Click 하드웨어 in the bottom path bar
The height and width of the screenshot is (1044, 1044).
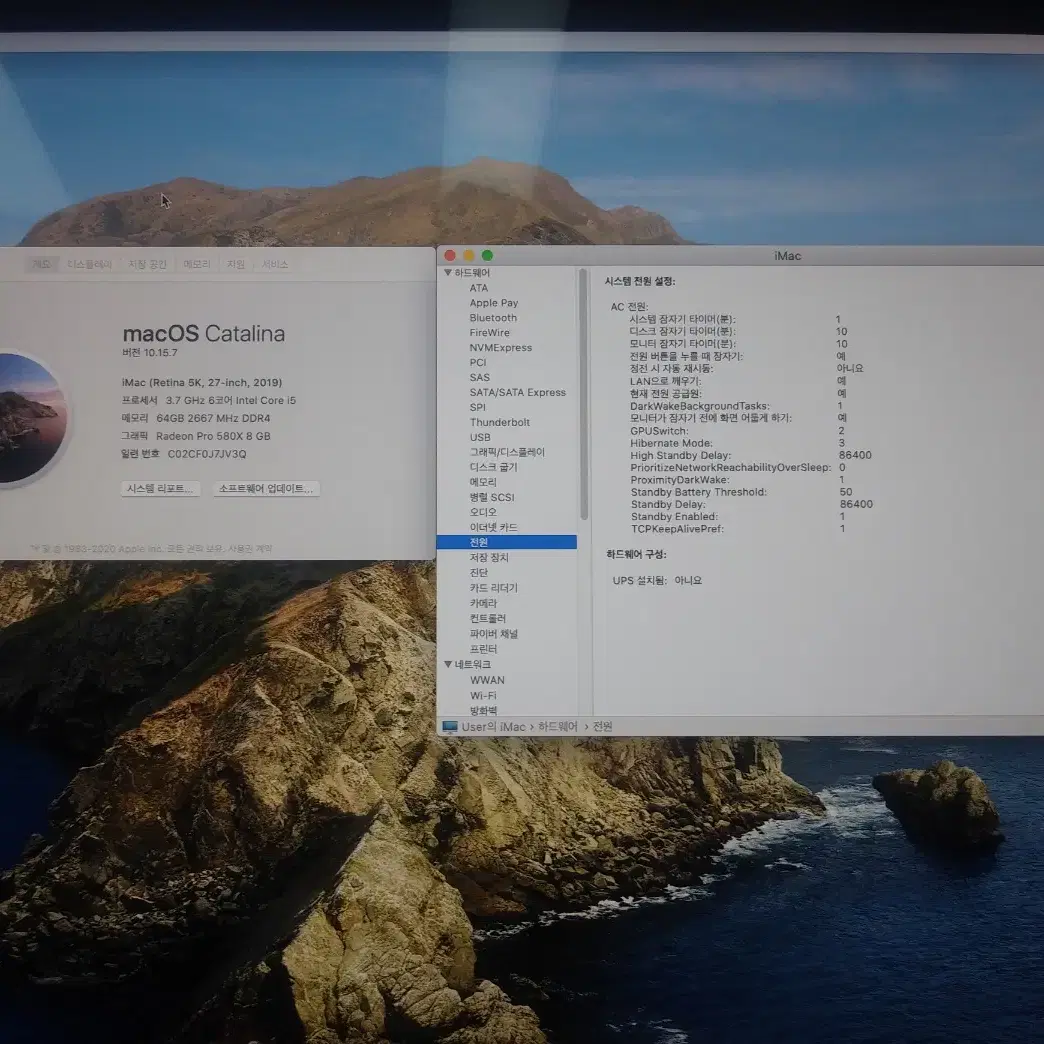[557, 726]
